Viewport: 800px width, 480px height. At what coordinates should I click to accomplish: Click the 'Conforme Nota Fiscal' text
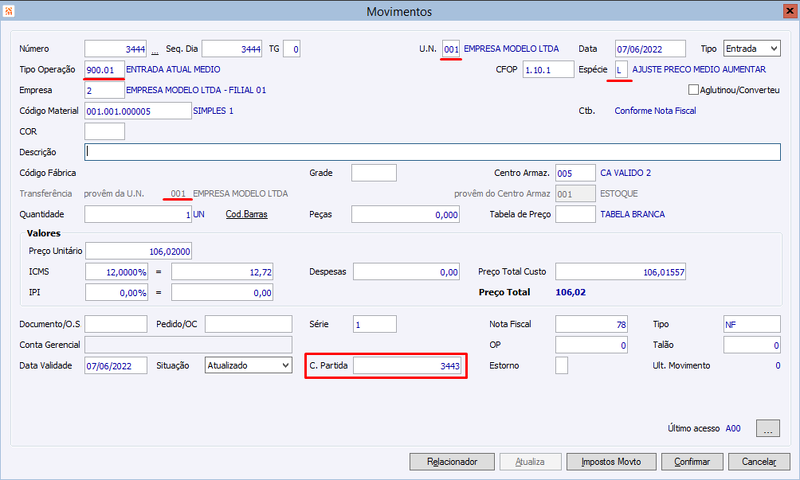(655, 111)
